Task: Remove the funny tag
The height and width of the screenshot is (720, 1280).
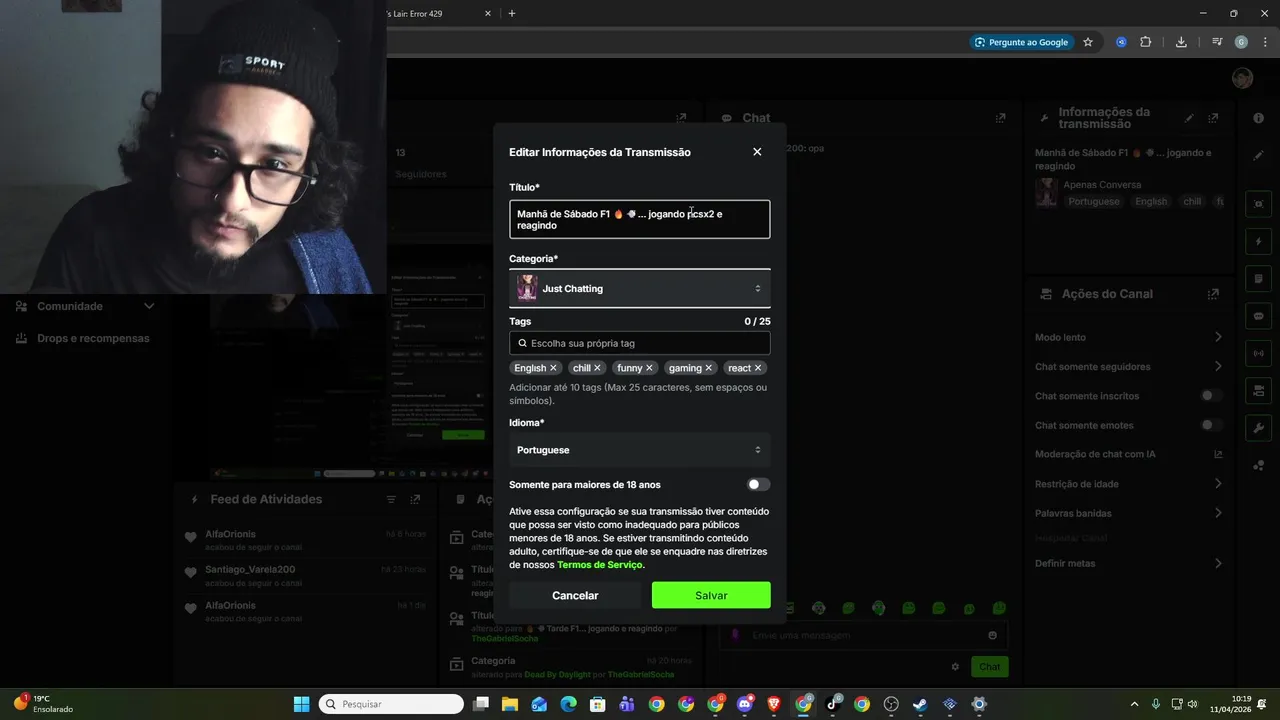Action: coord(649,368)
